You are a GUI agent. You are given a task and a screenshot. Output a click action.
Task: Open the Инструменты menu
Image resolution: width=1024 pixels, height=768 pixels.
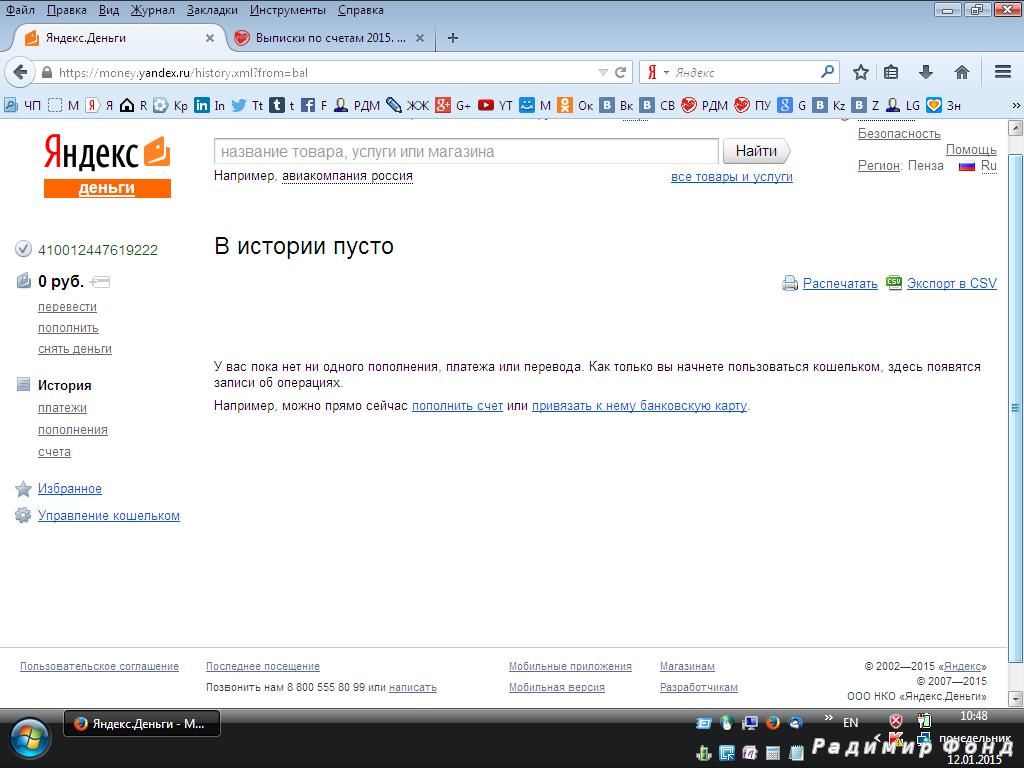(288, 10)
